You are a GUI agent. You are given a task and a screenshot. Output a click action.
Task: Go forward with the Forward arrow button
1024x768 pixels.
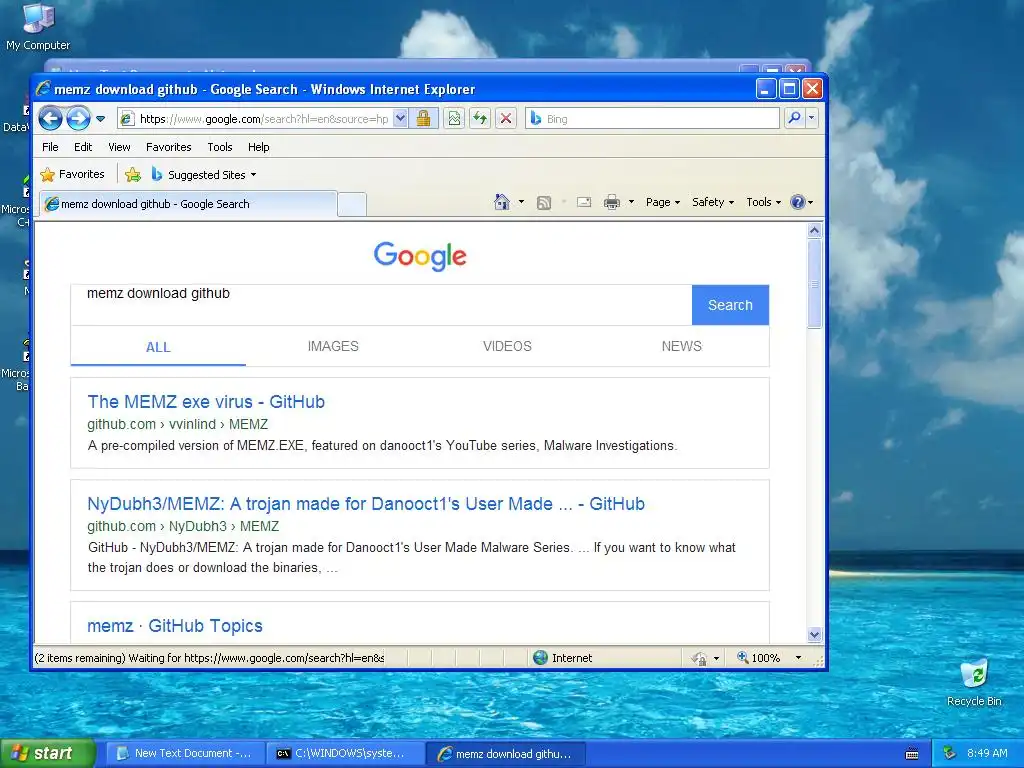(78, 119)
